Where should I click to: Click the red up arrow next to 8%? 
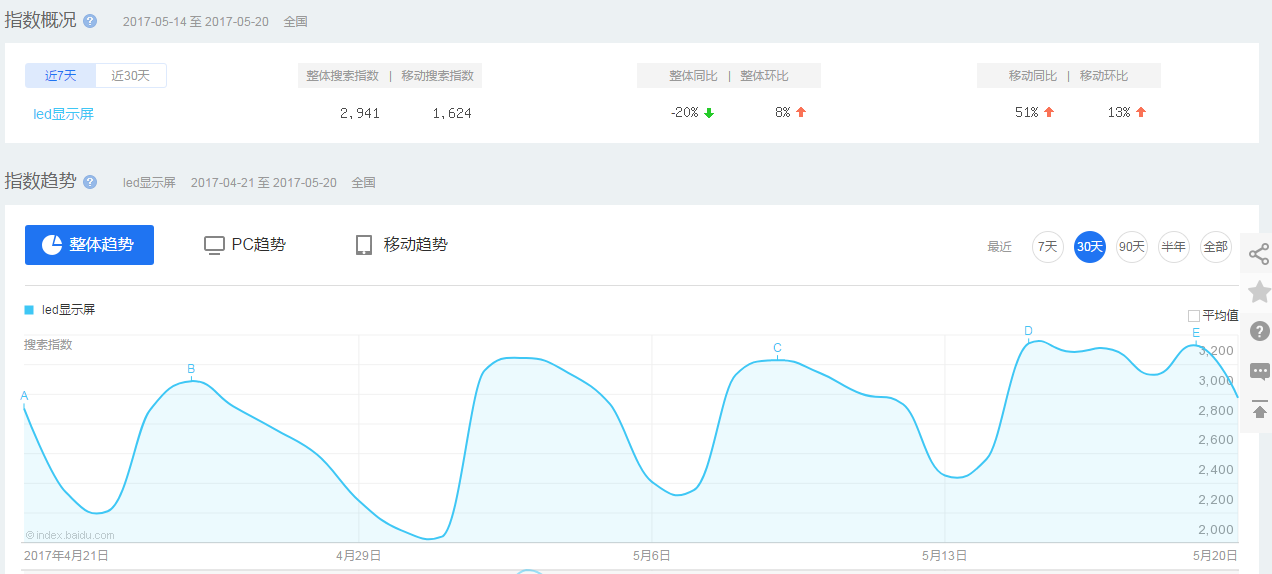[800, 113]
